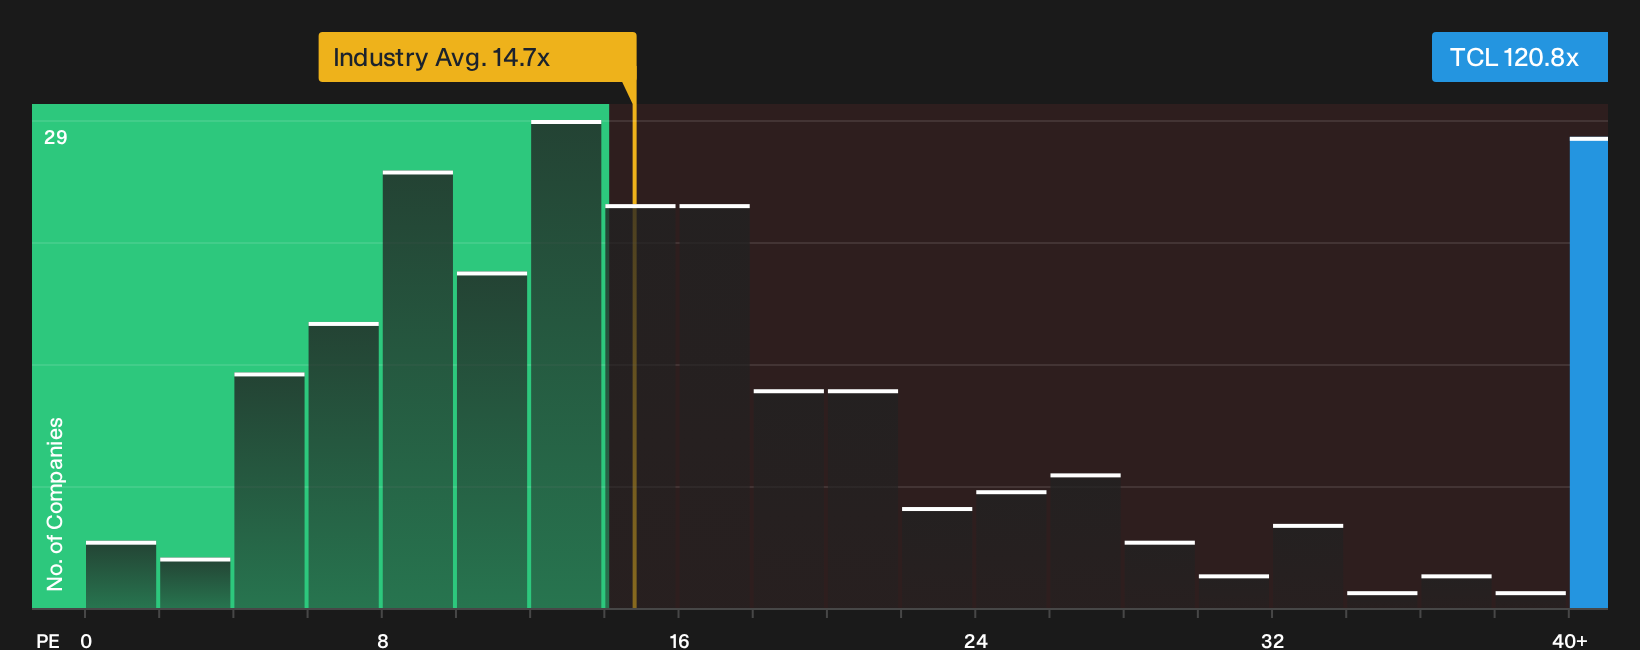1640x650 pixels.
Task: Select the bar covering PE 4–6
Action: (x=269, y=491)
